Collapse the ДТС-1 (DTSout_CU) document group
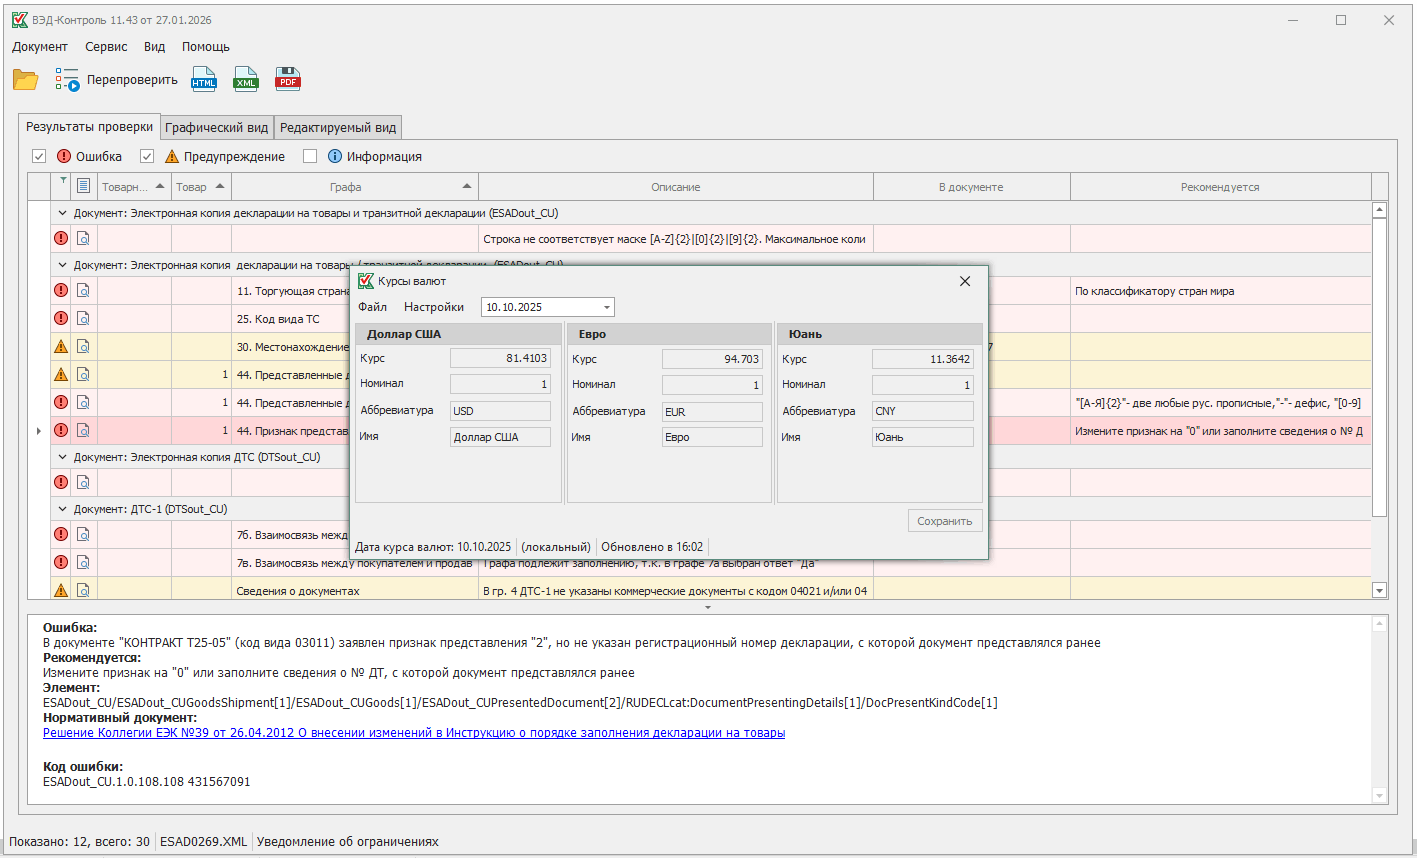1417x858 pixels. pos(62,509)
